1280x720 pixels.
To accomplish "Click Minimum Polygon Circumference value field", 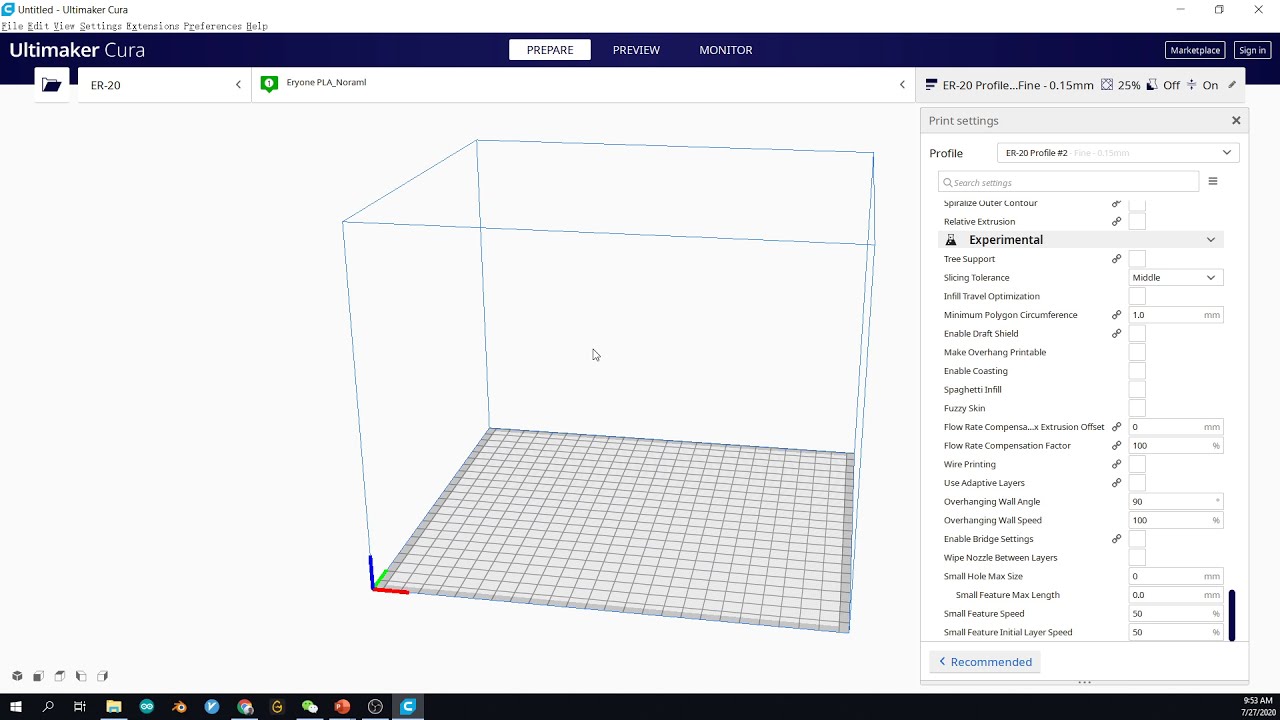I will tap(1175, 315).
